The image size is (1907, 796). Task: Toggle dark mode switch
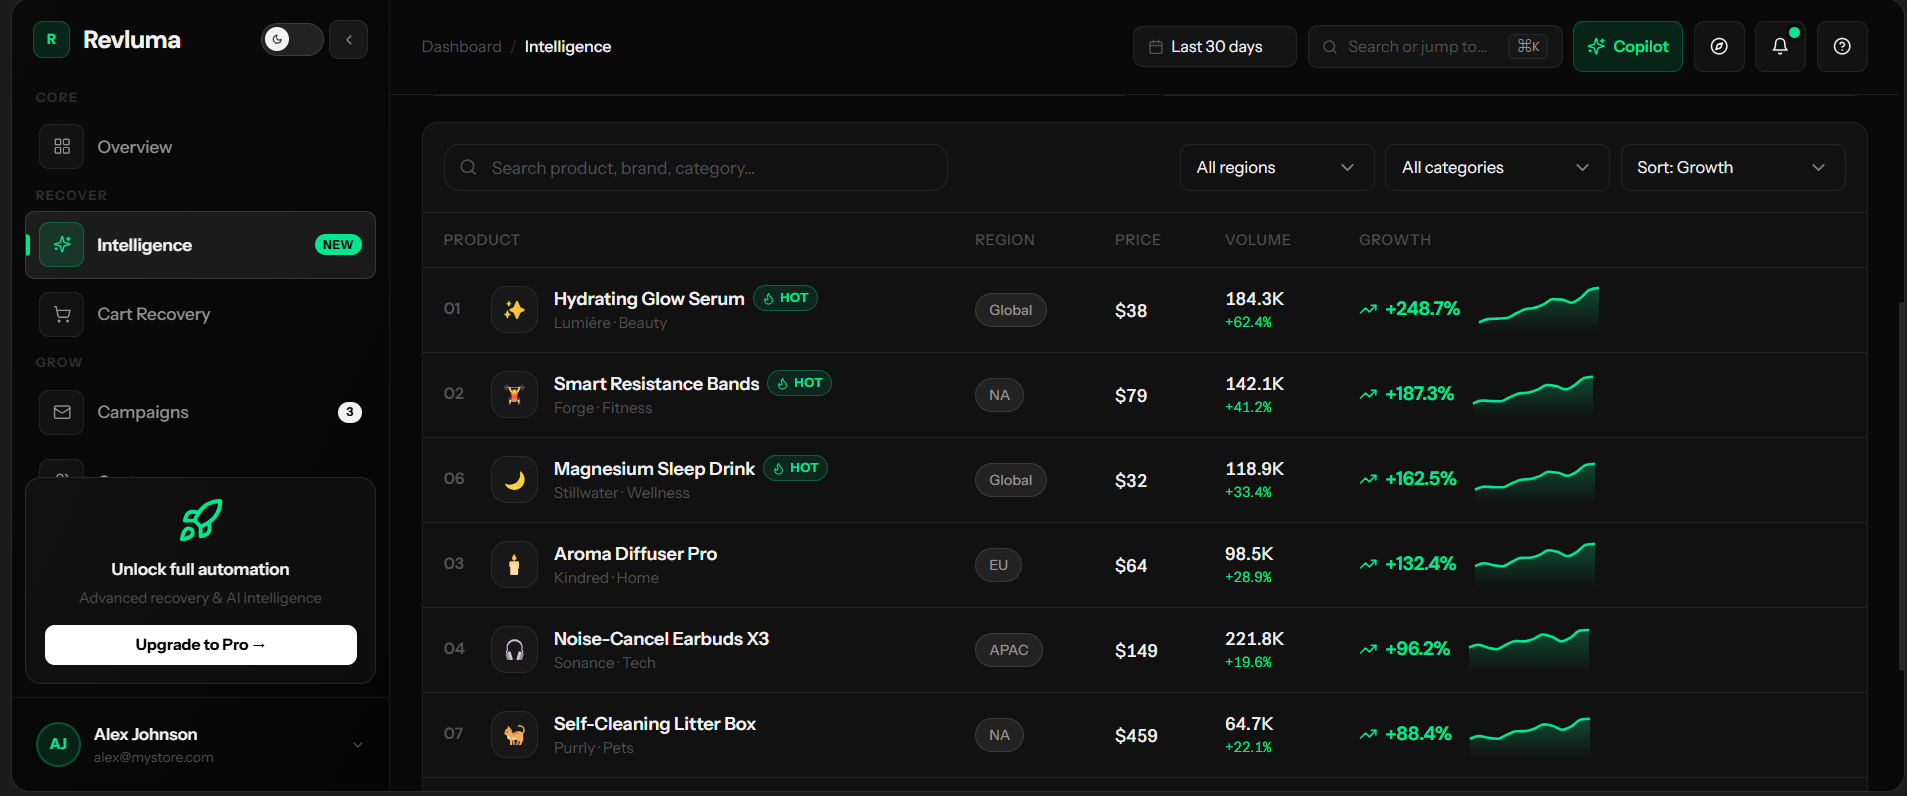click(292, 39)
